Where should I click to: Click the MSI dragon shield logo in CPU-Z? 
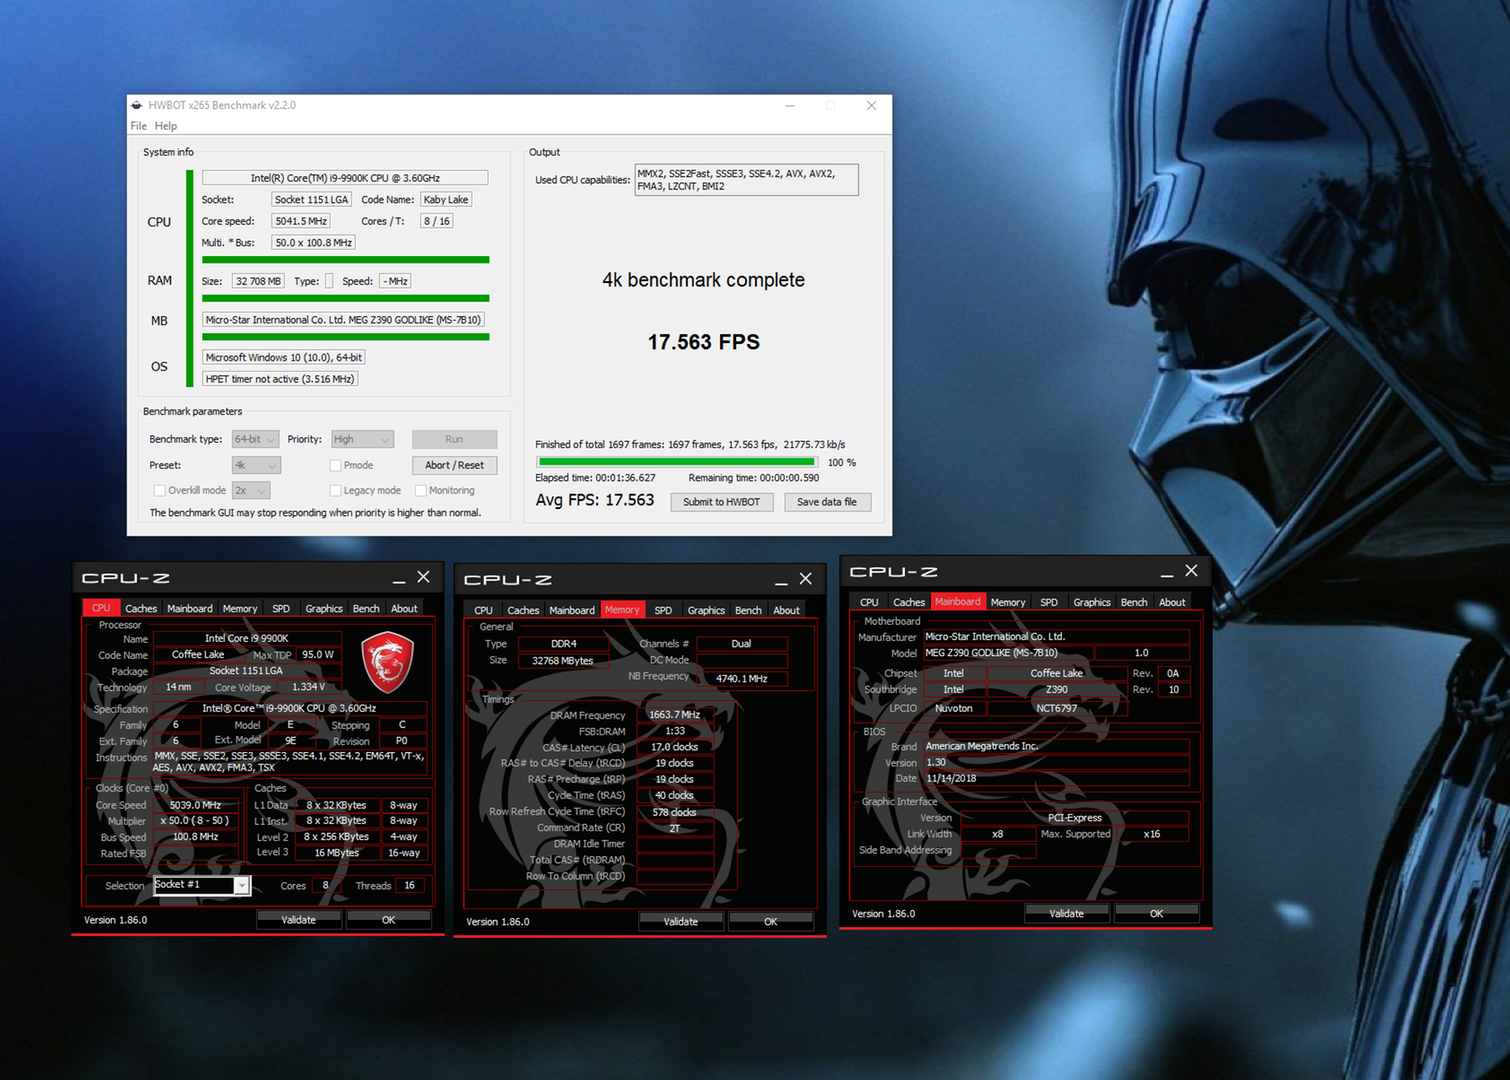[388, 661]
